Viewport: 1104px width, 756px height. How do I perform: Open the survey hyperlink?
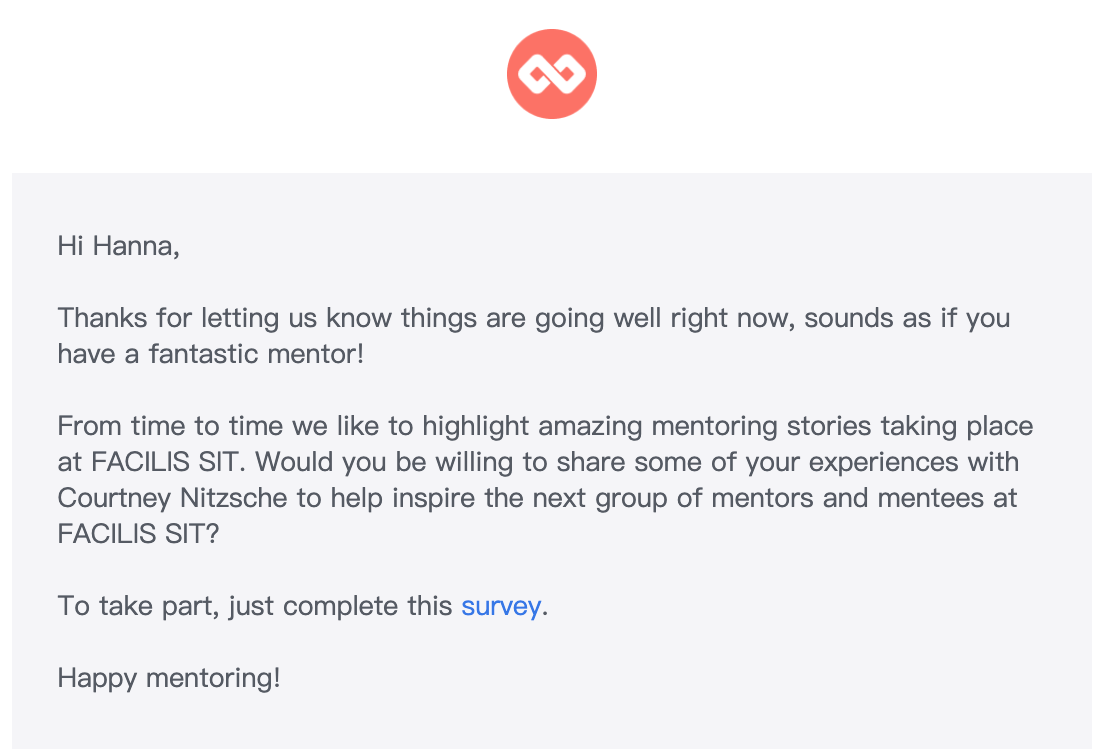pos(501,606)
